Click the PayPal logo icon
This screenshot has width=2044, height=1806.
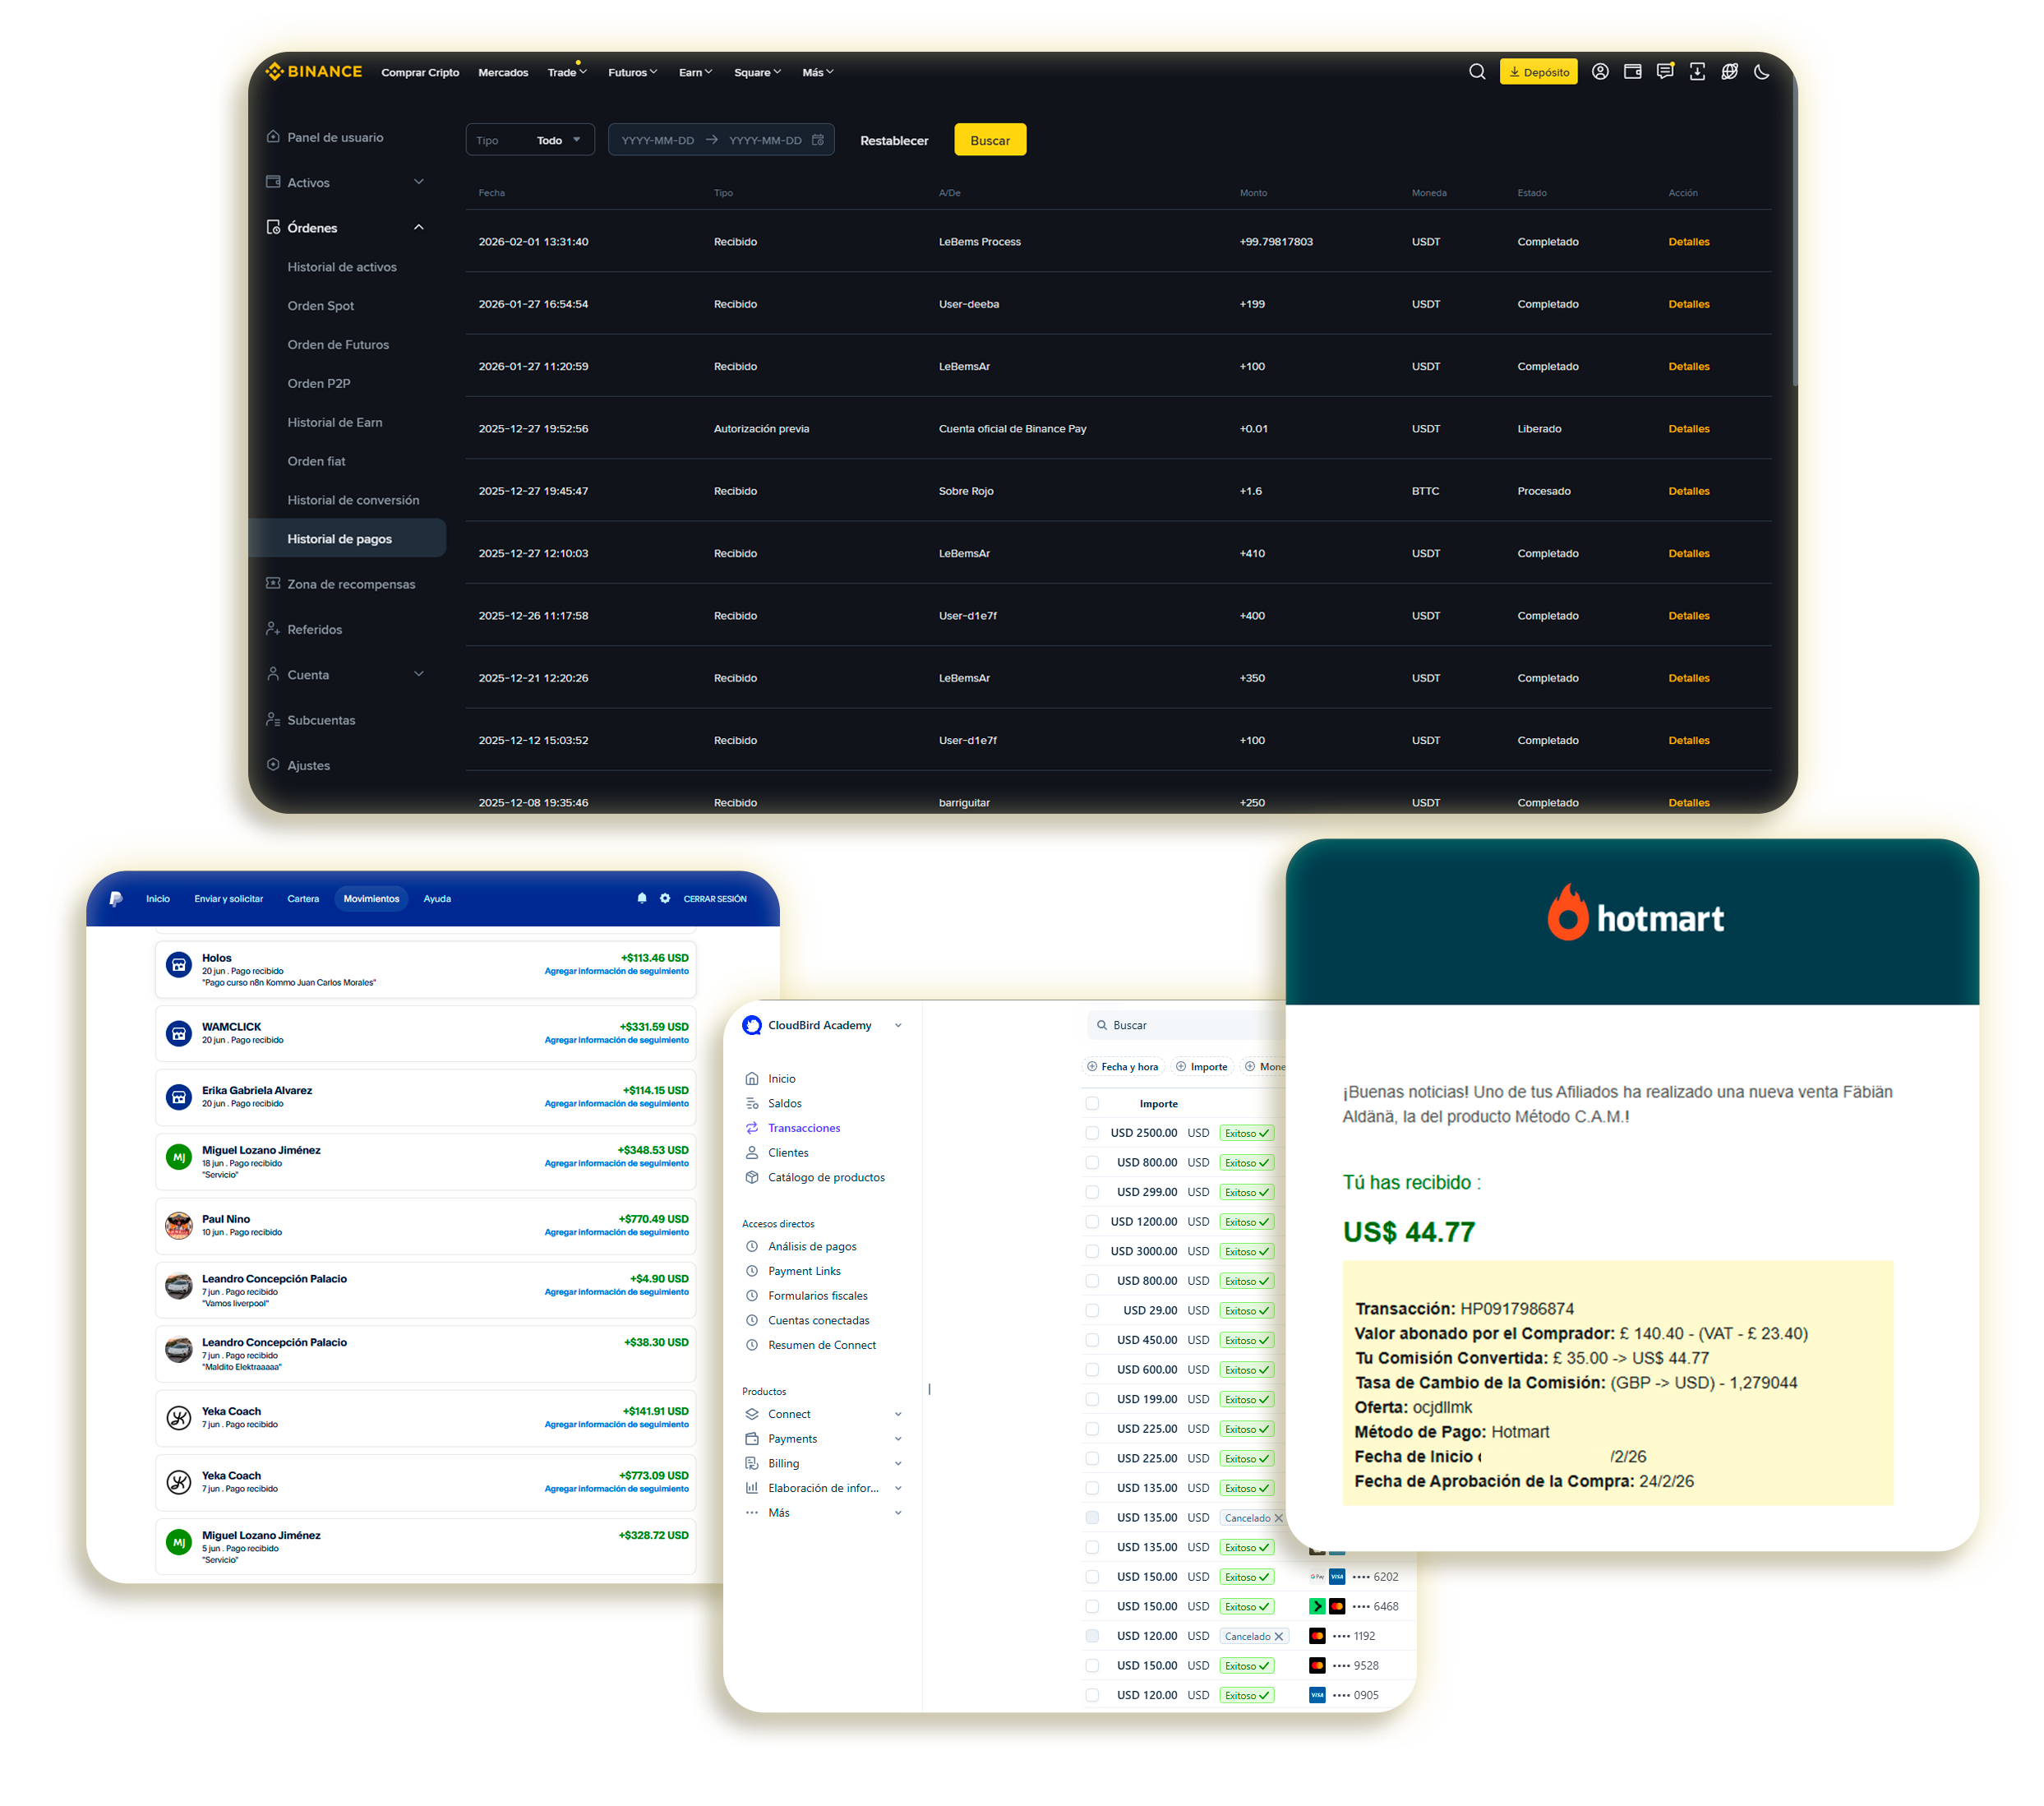(116, 899)
